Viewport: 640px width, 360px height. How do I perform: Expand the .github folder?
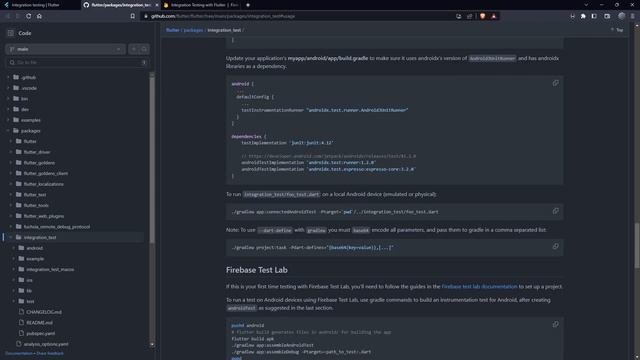[x=8, y=77]
